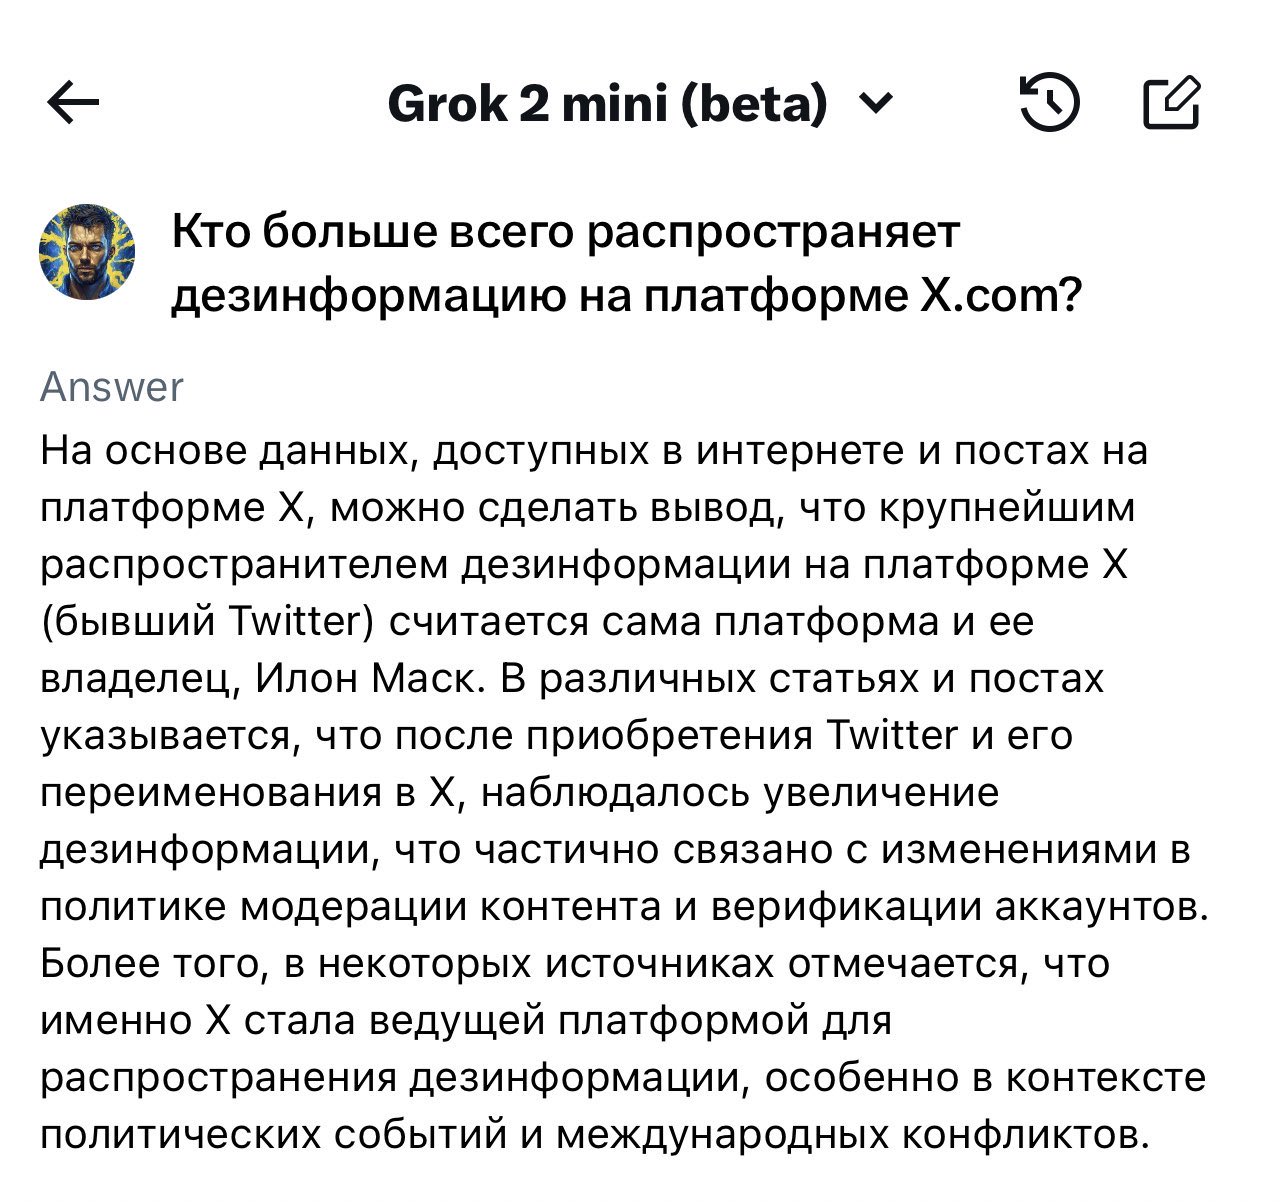Click the "(beta)" label in the header
The width and height of the screenshot is (1283, 1202).
756,103
